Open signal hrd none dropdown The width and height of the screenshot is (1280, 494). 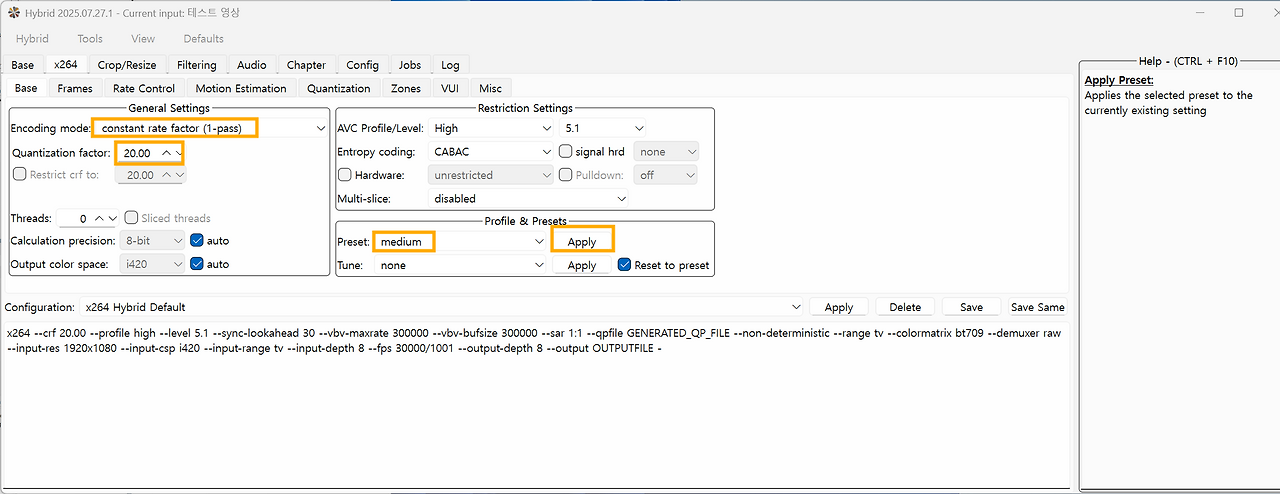pos(666,151)
